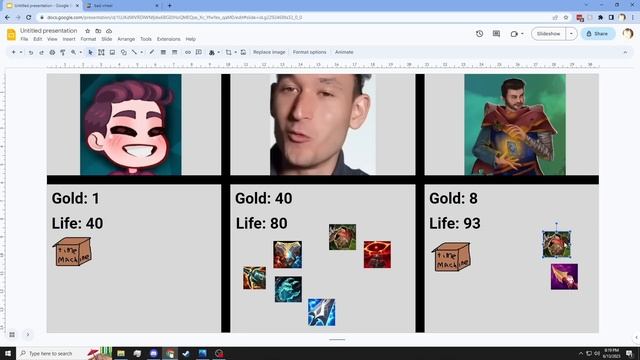The image size is (640, 360).
Task: Open comment history icon
Action: click(x=496, y=34)
